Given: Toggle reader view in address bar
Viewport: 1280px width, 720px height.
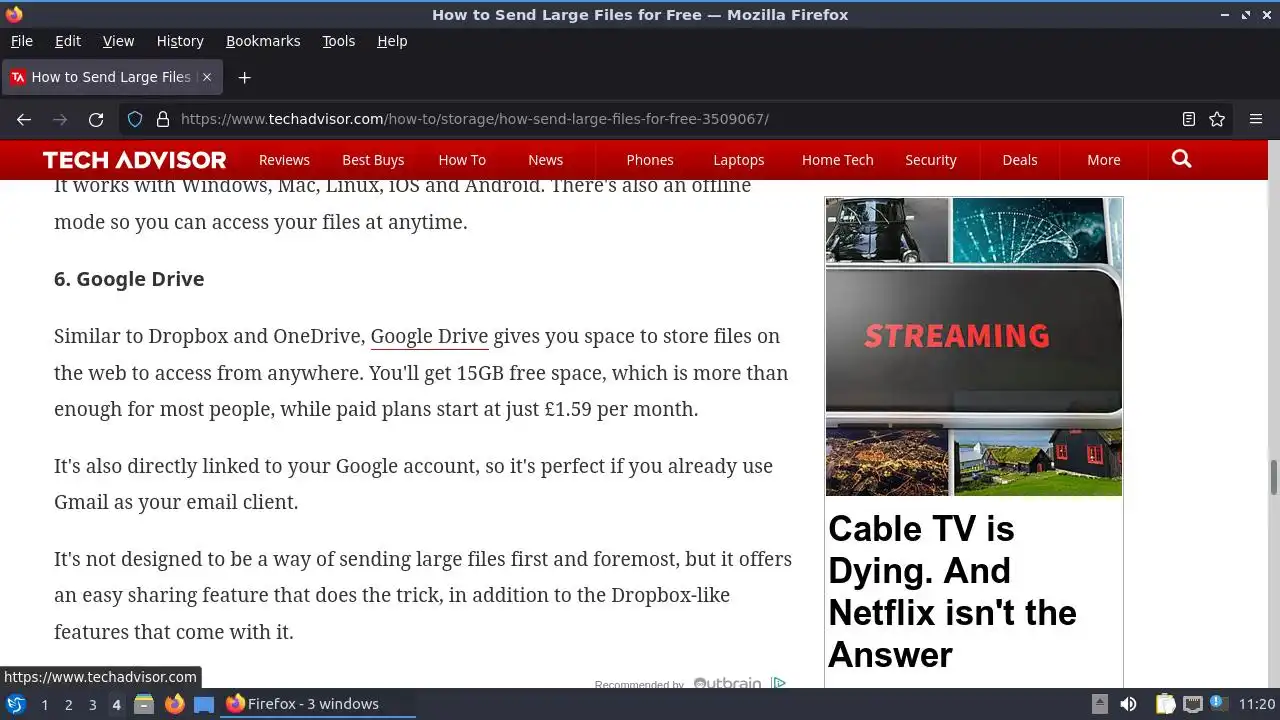Looking at the screenshot, I should (1189, 119).
